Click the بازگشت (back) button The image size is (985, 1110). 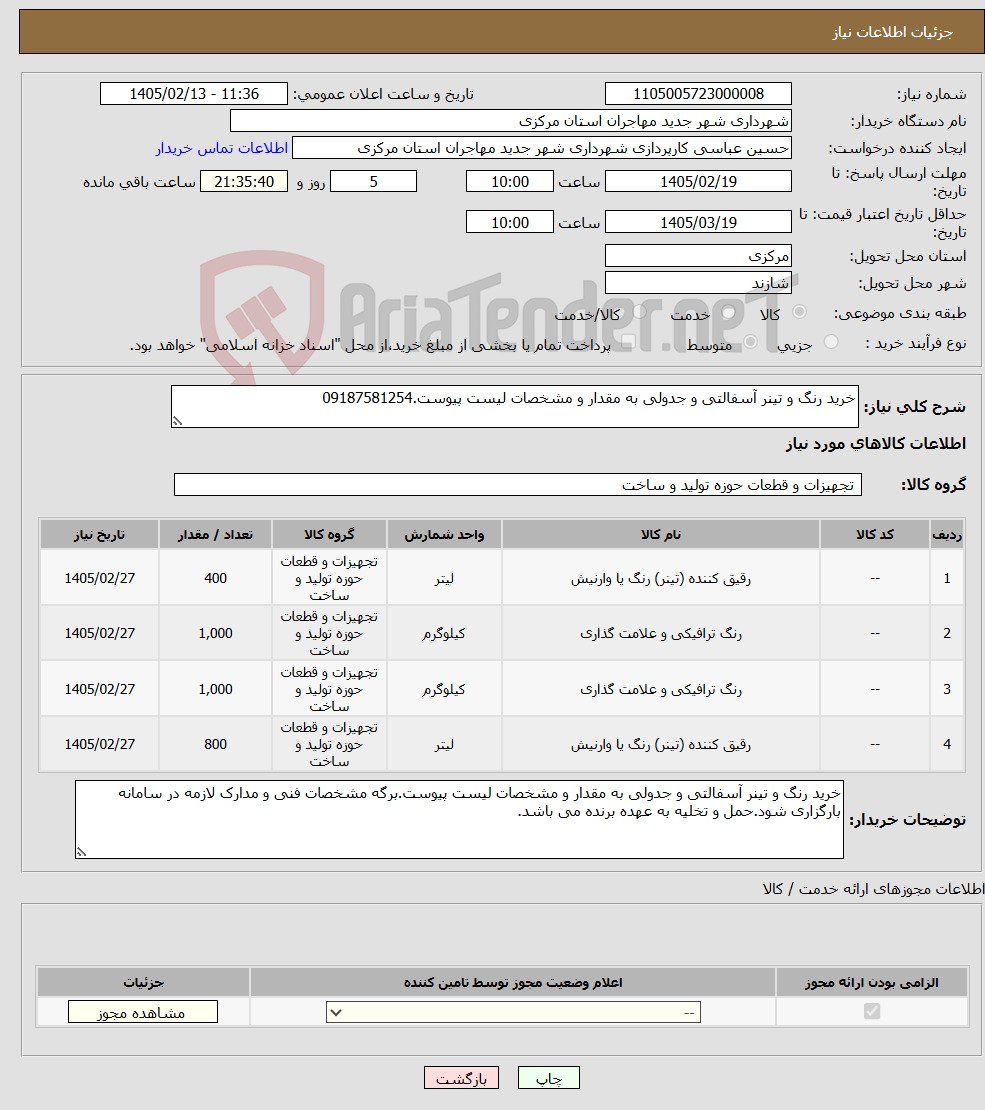pos(461,1078)
